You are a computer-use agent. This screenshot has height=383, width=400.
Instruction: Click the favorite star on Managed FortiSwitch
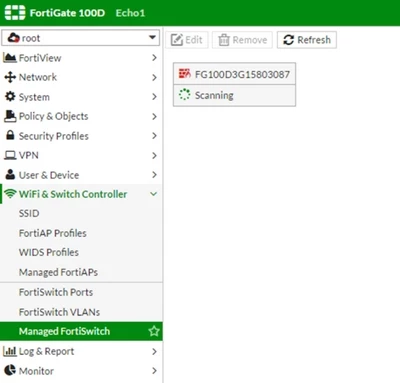154,331
